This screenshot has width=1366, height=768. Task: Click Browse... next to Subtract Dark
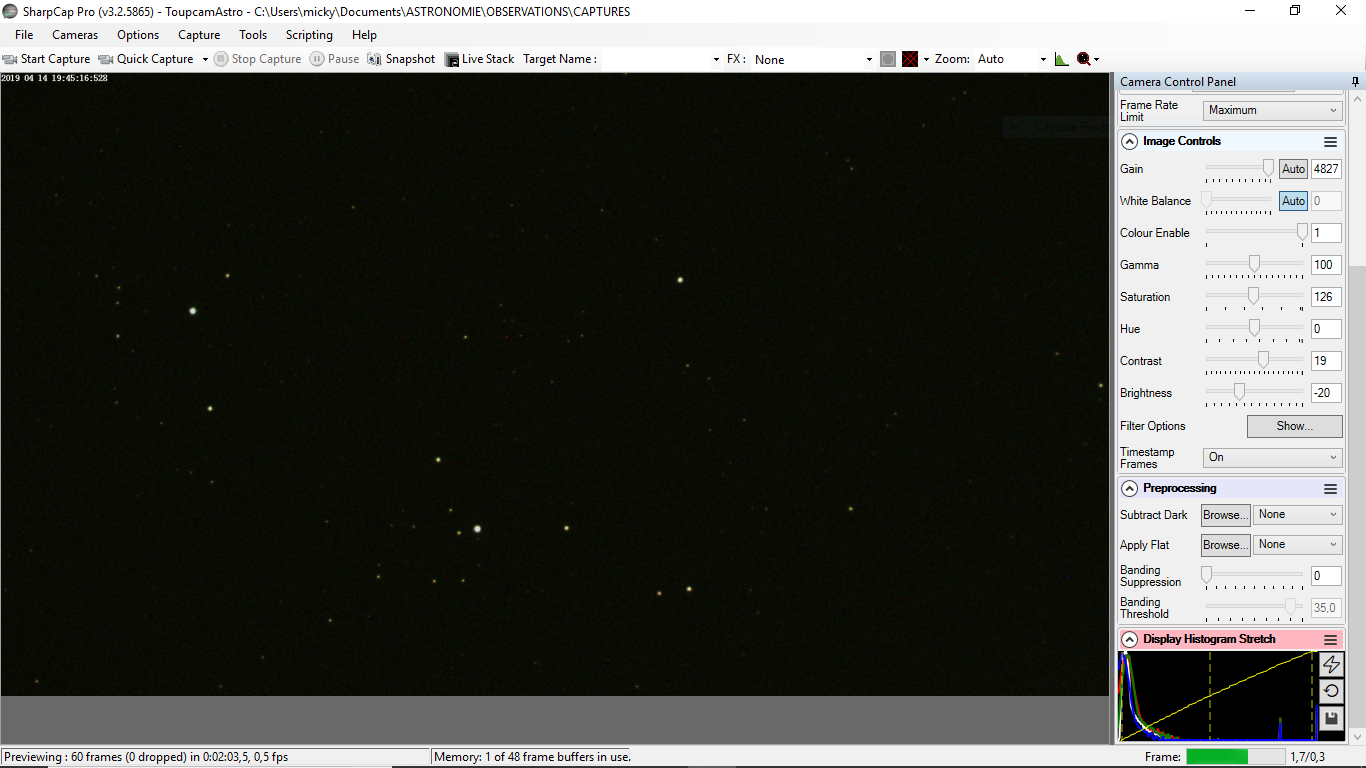click(1225, 515)
